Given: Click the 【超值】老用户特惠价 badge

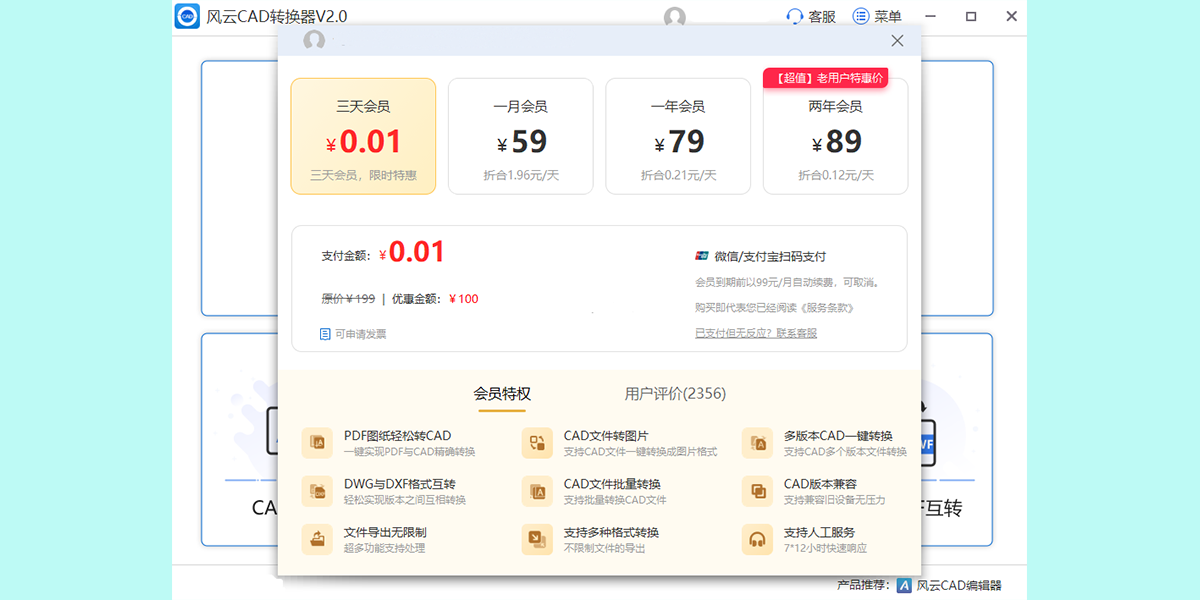Looking at the screenshot, I should coord(825,78).
